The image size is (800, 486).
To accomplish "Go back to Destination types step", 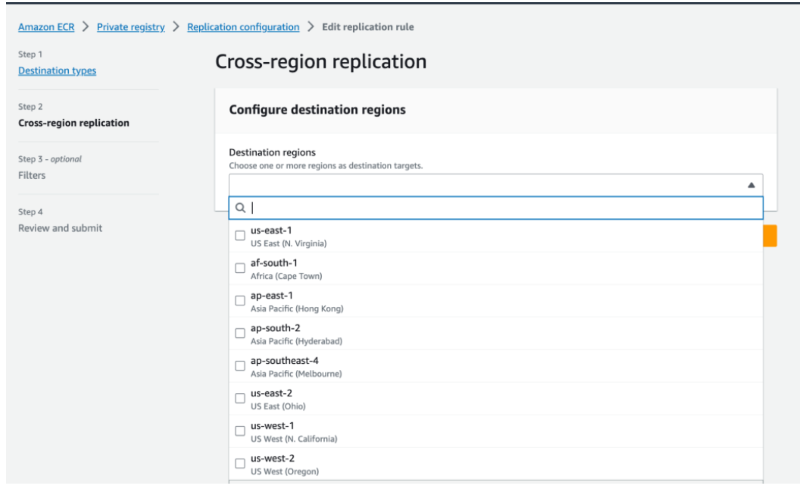I will tap(57, 71).
